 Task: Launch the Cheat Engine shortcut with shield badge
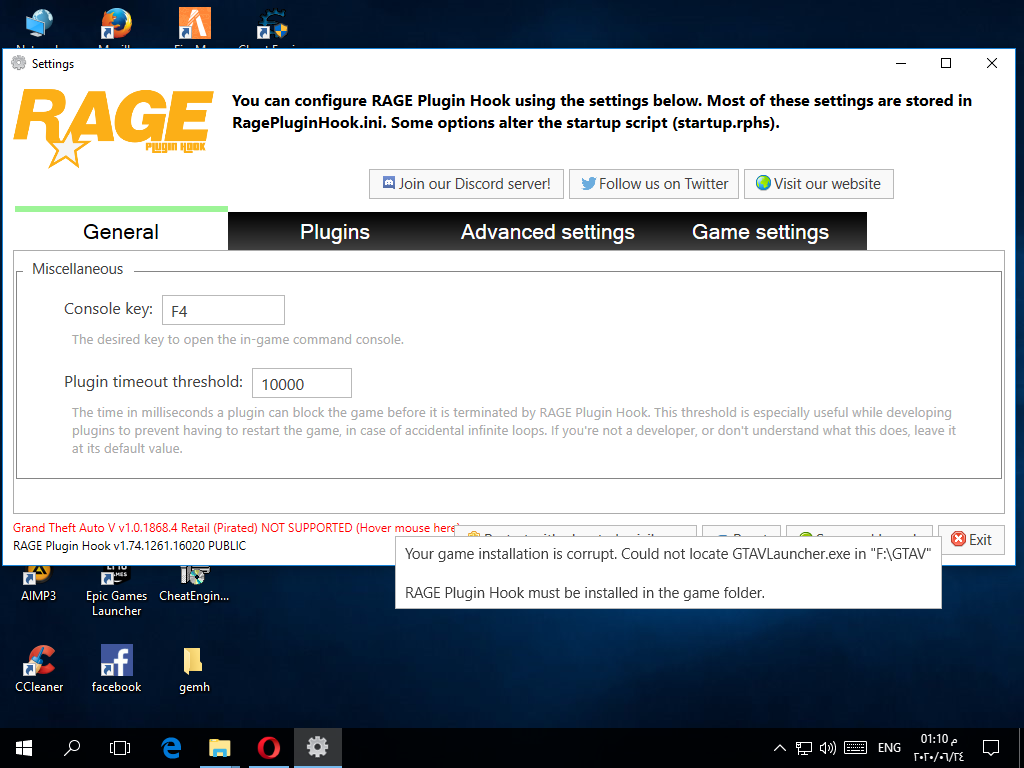[272, 26]
